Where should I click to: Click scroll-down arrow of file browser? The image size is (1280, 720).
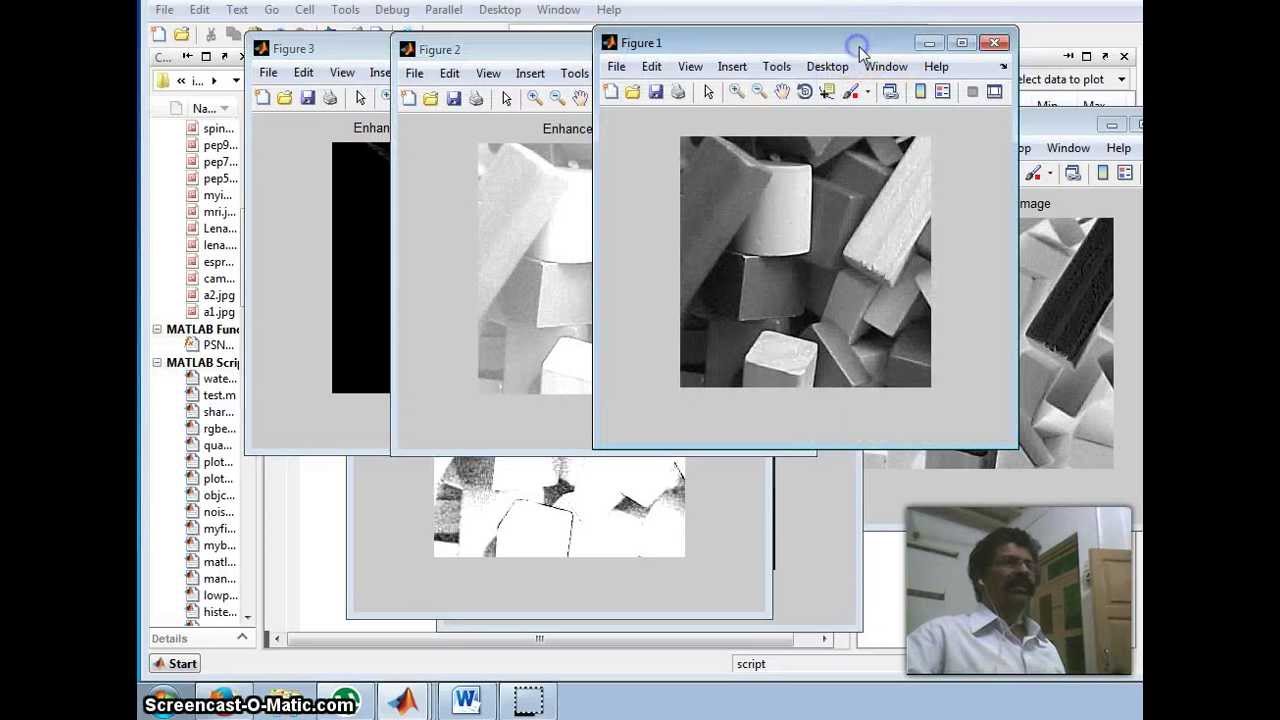click(247, 618)
